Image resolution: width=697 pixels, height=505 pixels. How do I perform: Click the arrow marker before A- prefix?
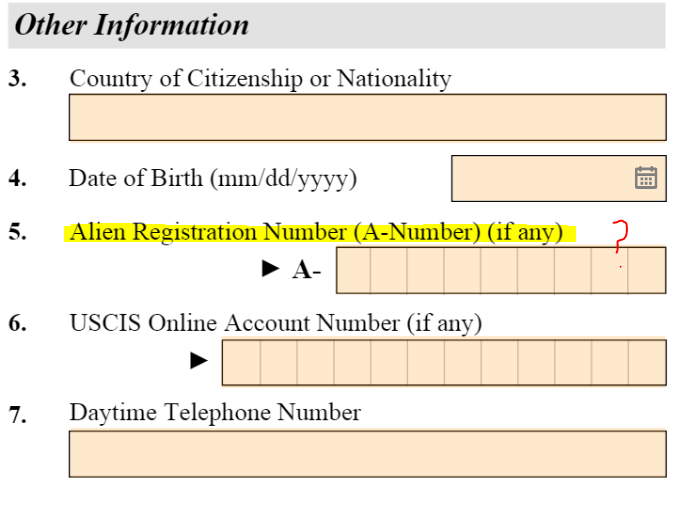coord(270,269)
